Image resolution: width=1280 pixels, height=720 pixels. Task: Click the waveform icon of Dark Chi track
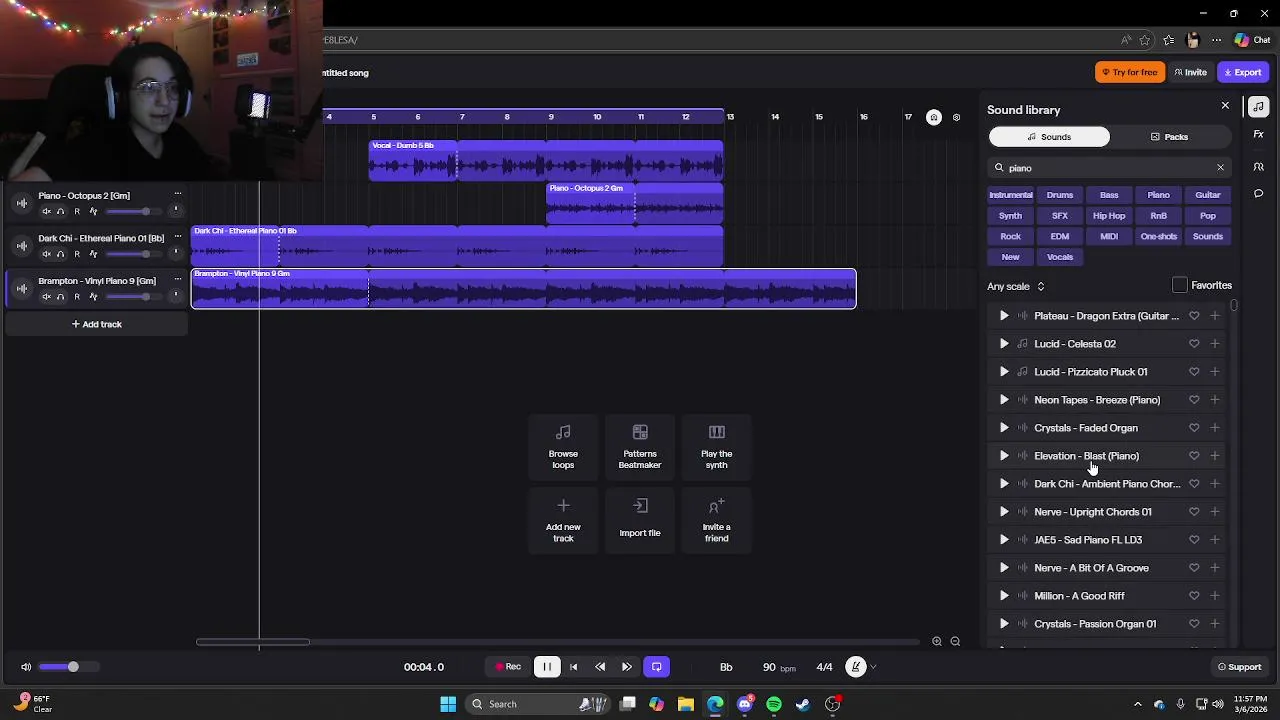22,246
